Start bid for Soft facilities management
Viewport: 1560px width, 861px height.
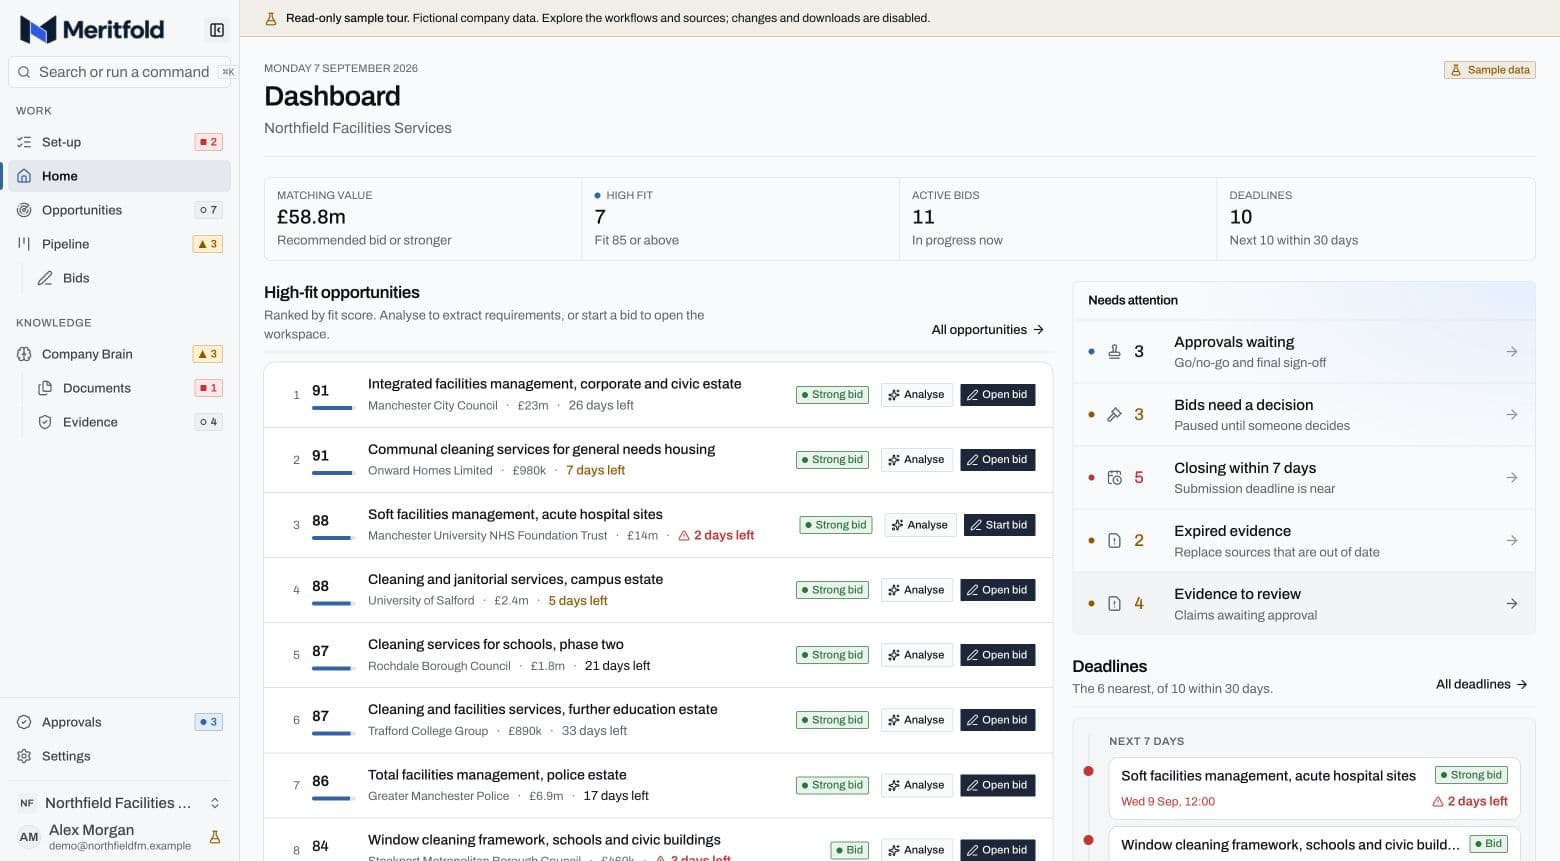click(999, 525)
